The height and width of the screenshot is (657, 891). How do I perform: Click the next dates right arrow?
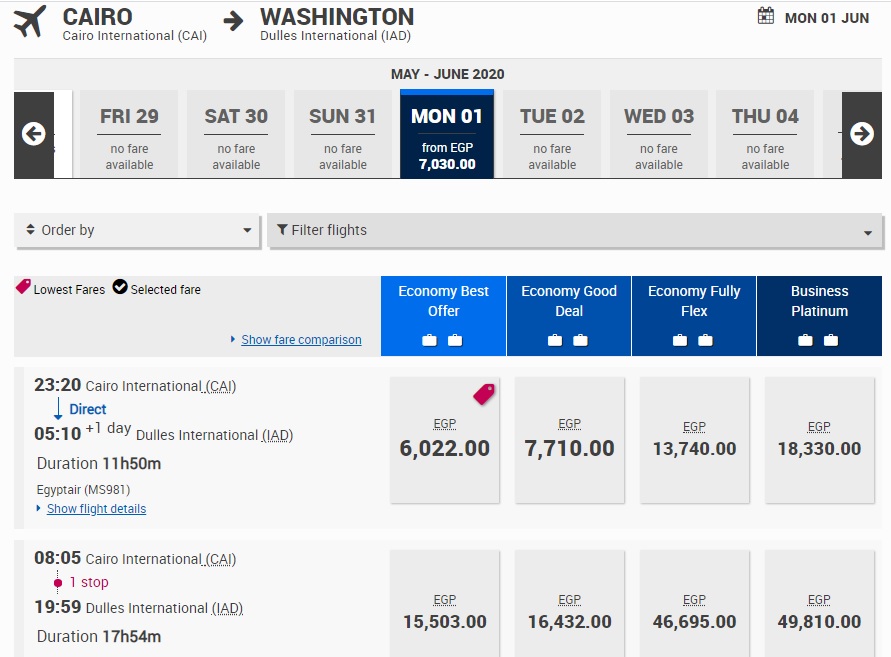(x=862, y=134)
